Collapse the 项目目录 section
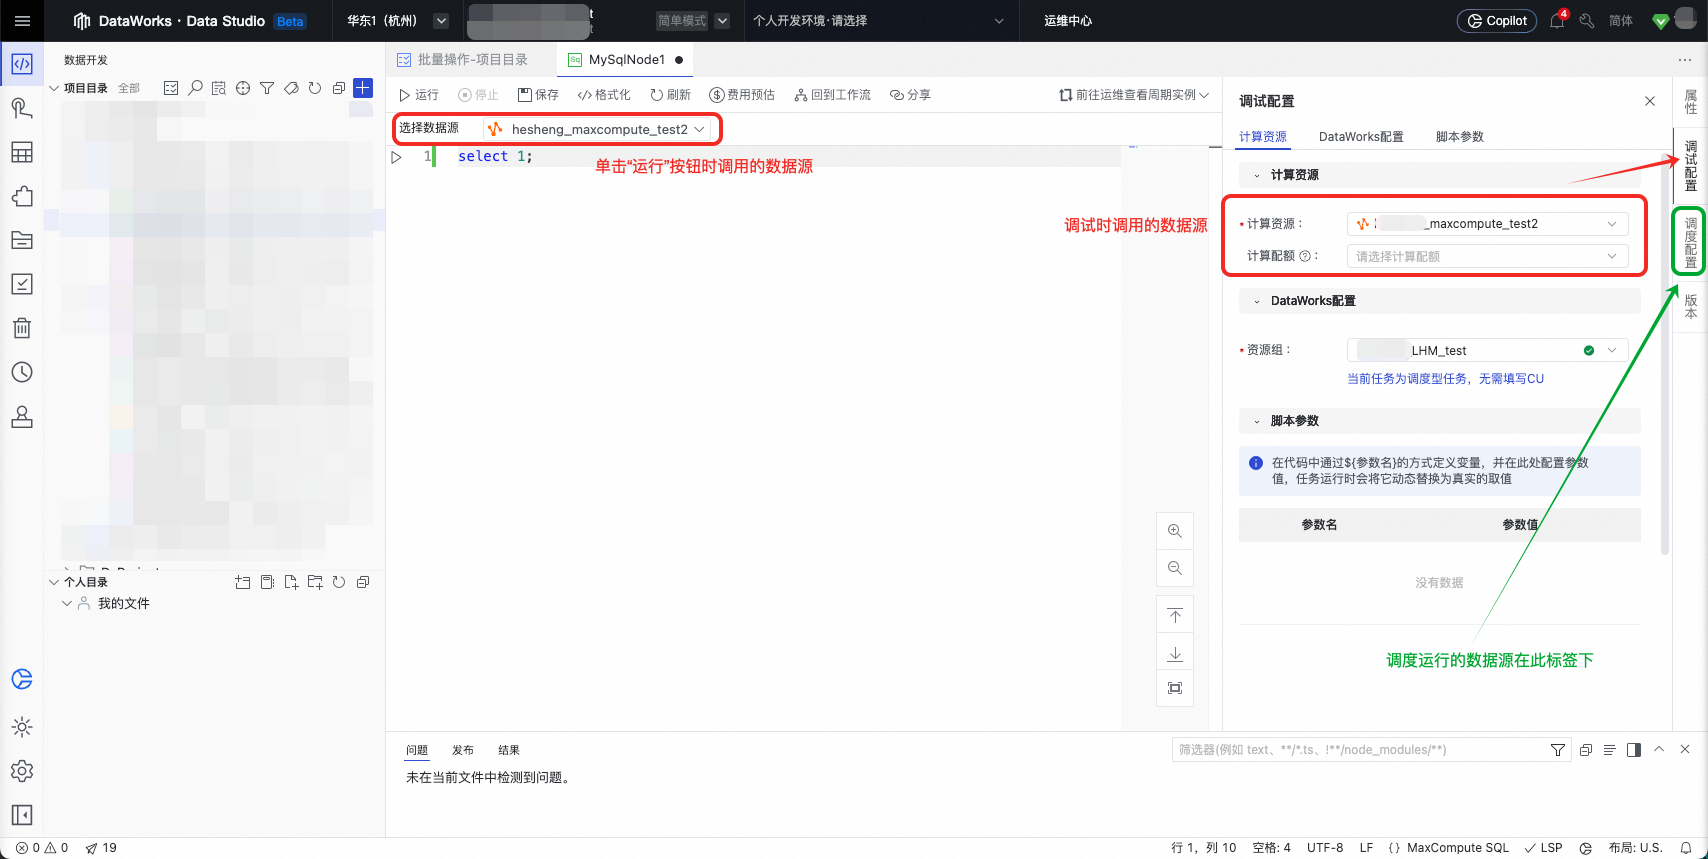 [54, 88]
